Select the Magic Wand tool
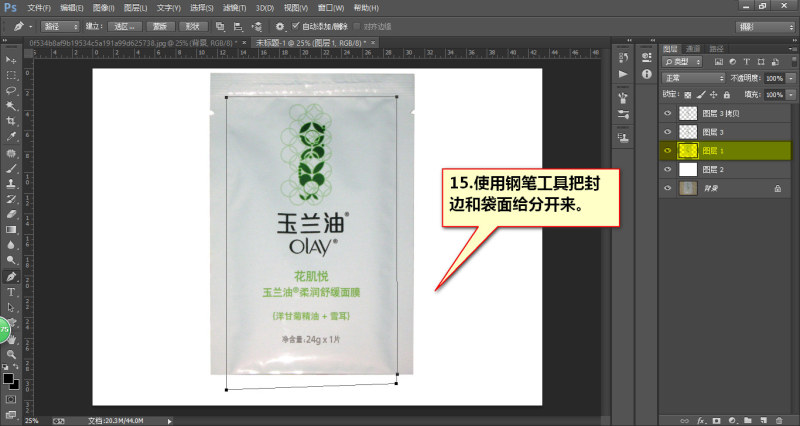 [x=11, y=106]
